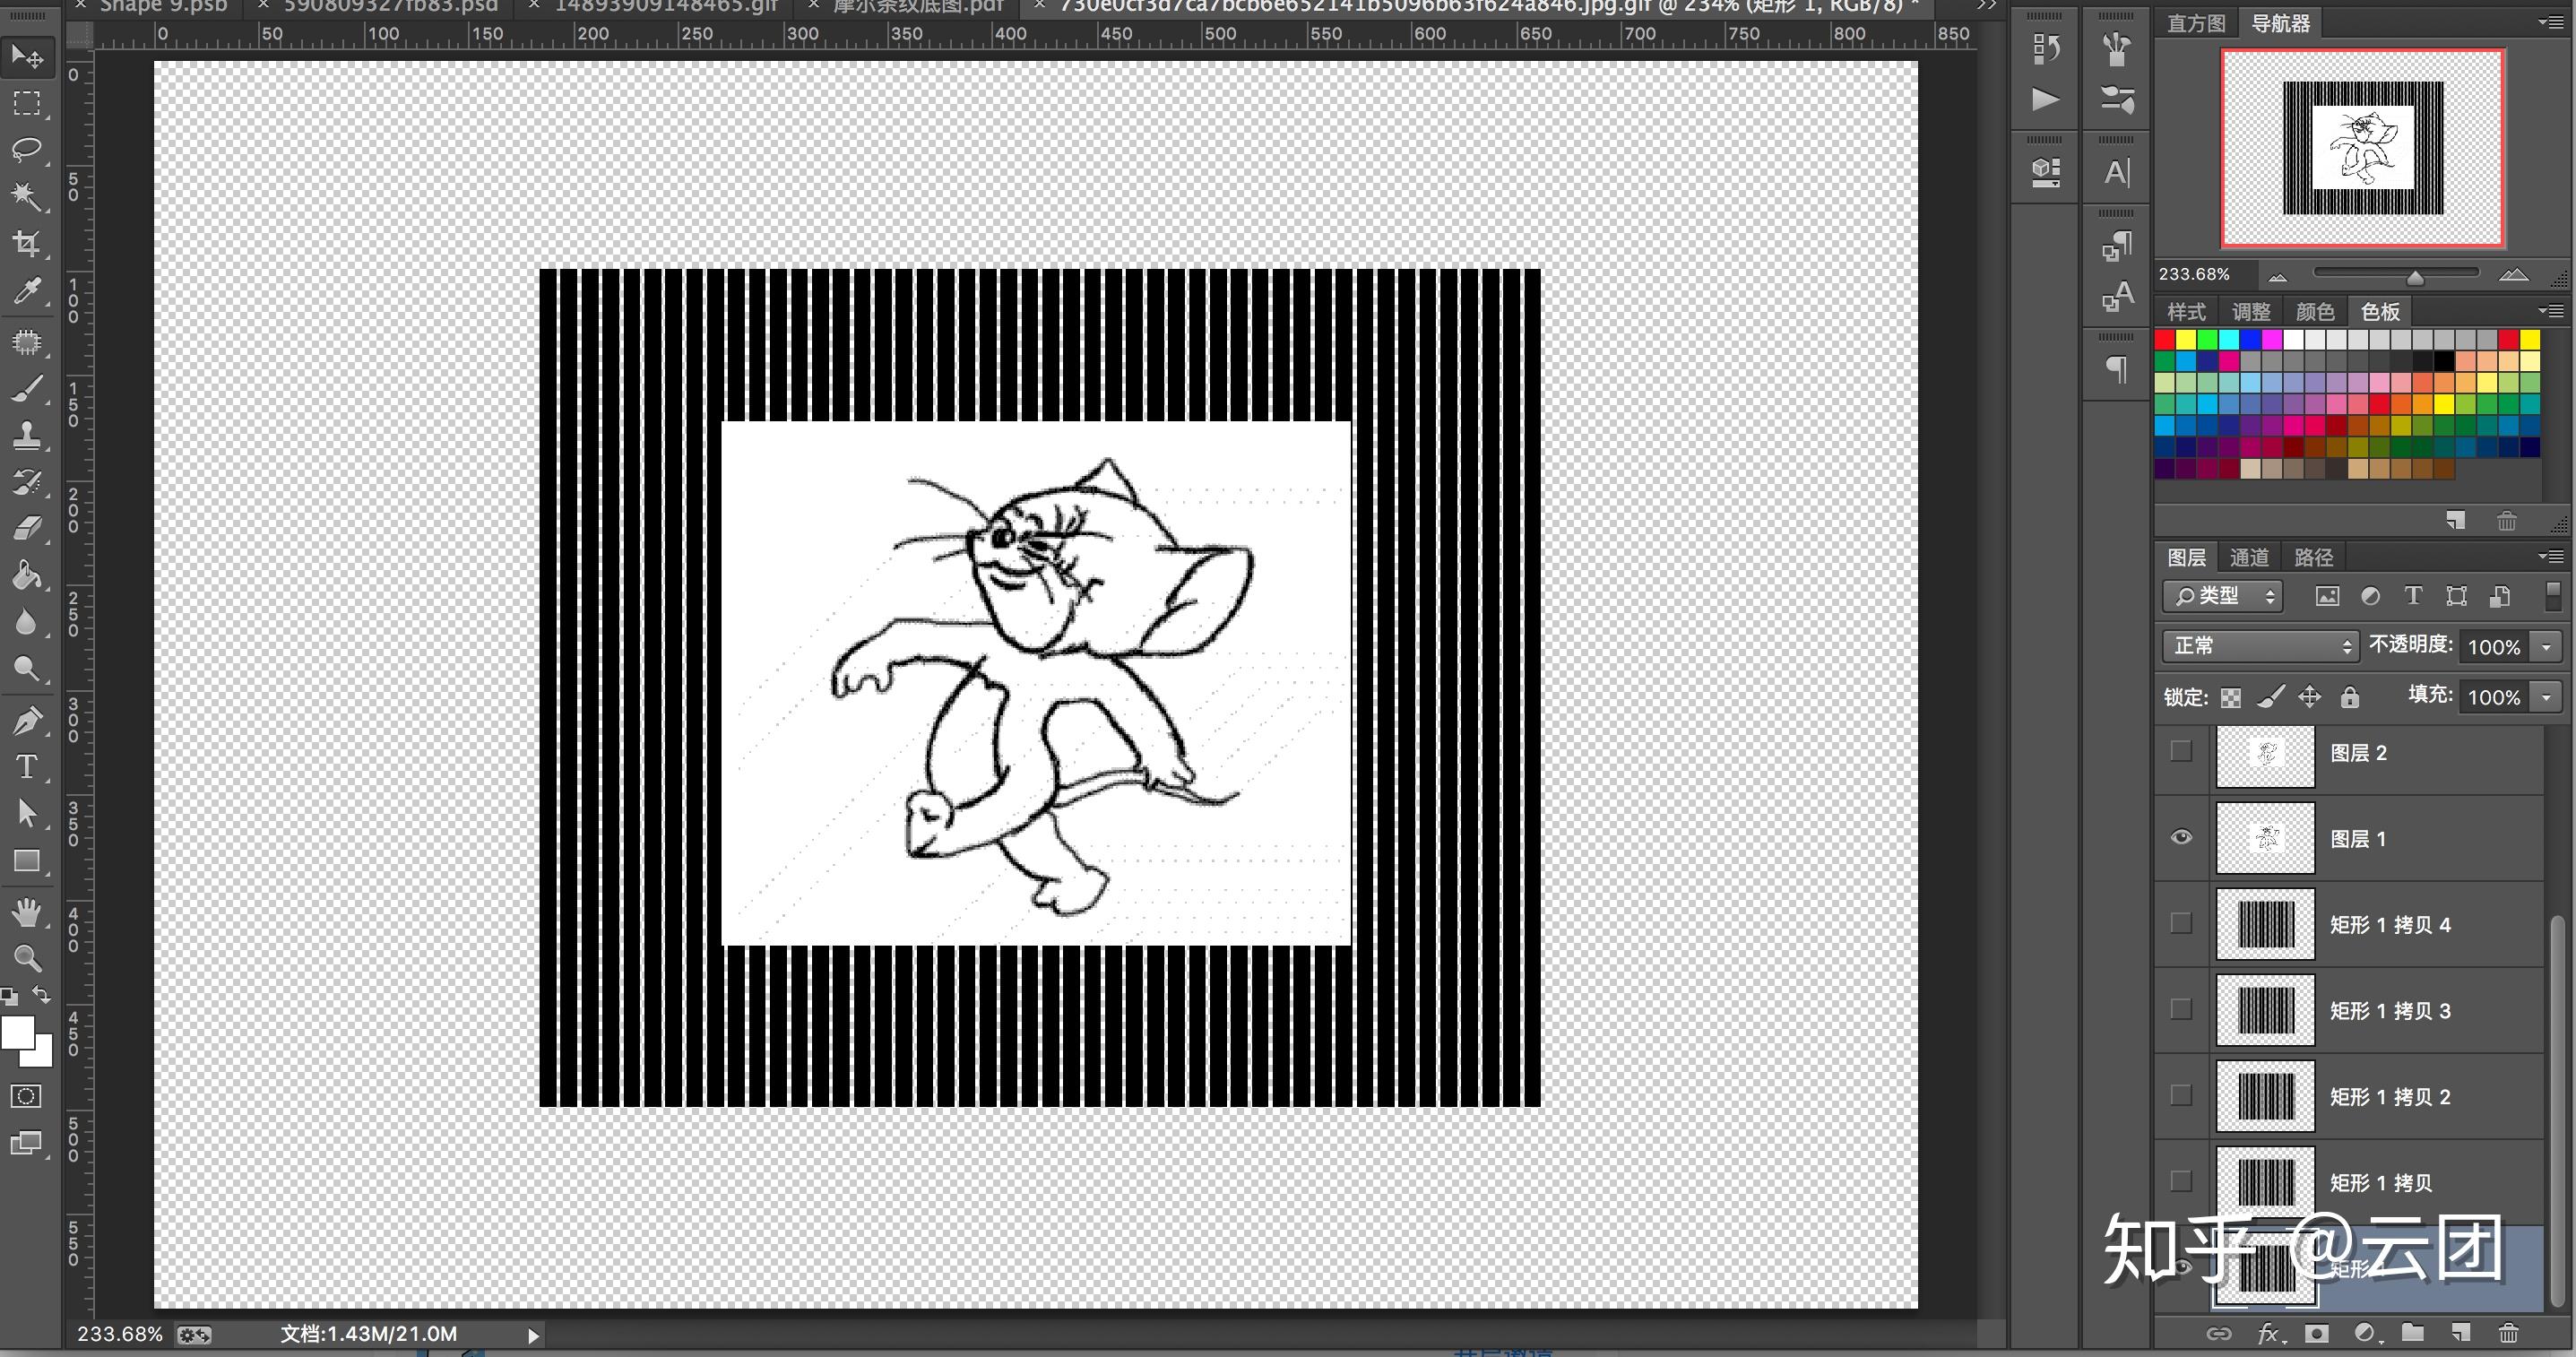Select the Rectangle shape tool
The width and height of the screenshot is (2576, 1357).
point(27,861)
